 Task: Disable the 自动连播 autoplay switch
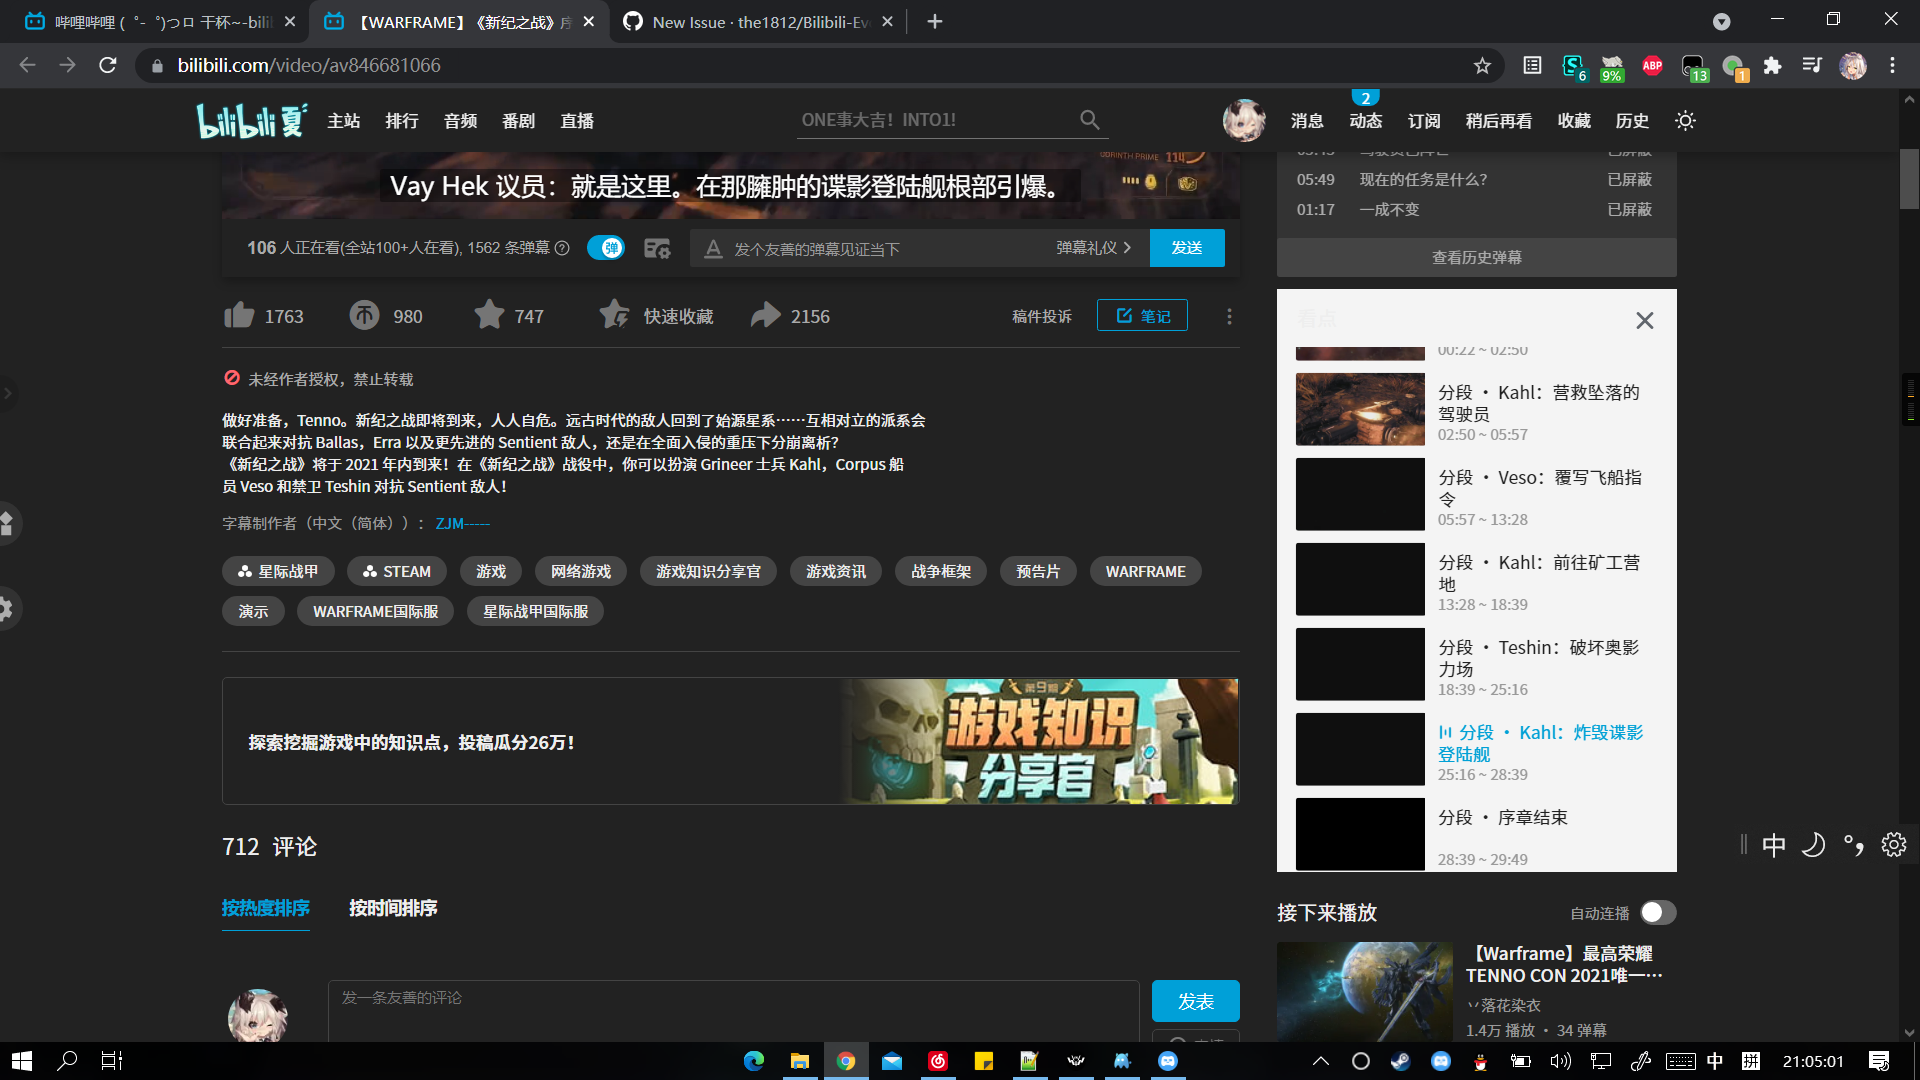[x=1657, y=912]
